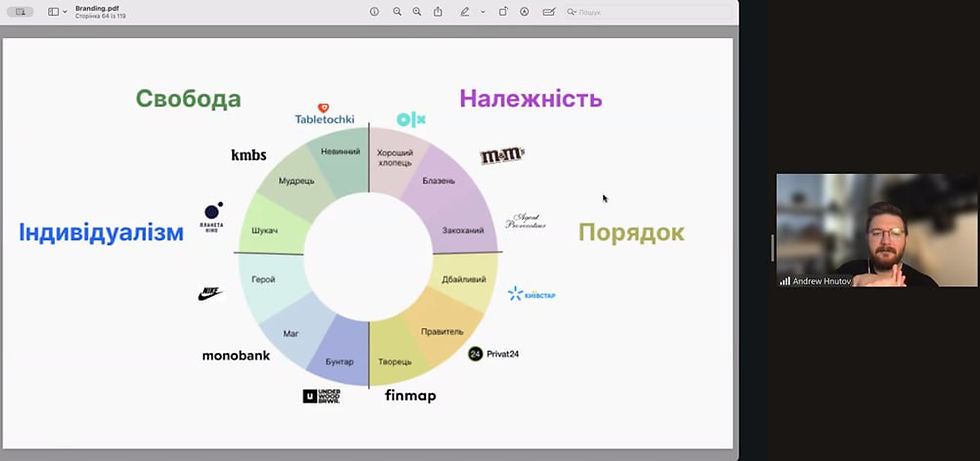The height and width of the screenshot is (461, 980).
Task: Open the Share menu icon
Action: click(438, 12)
